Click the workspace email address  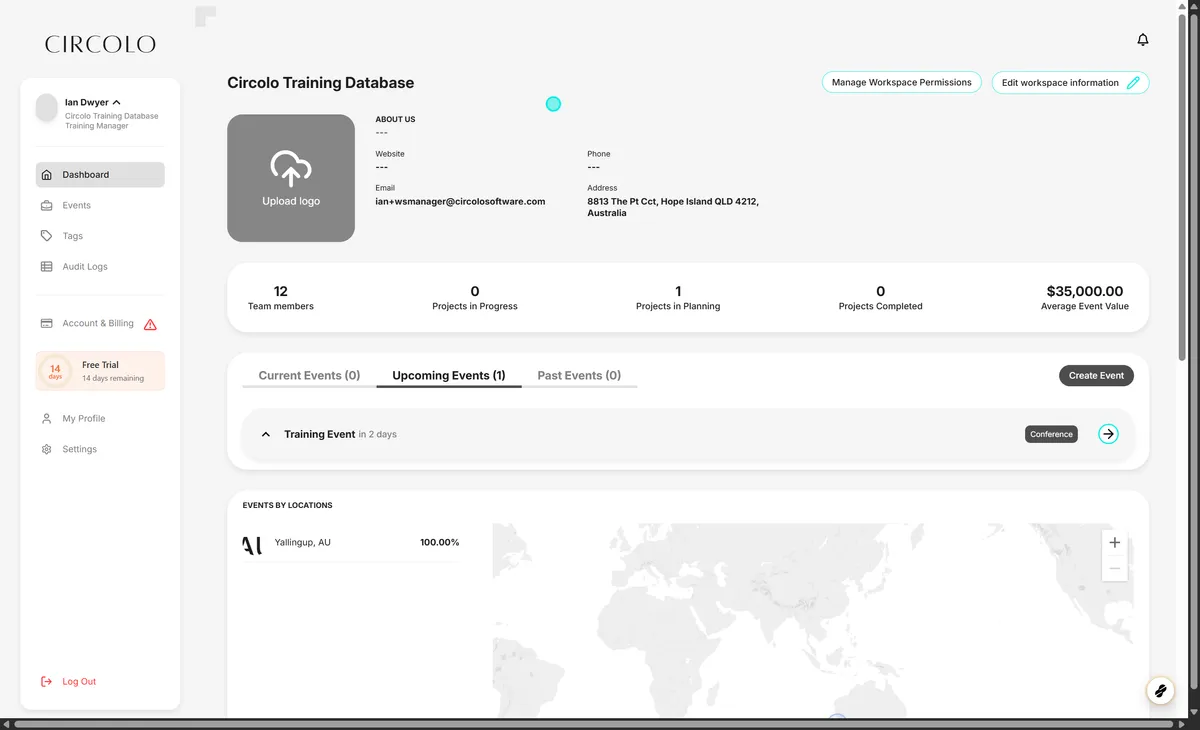[x=460, y=202]
